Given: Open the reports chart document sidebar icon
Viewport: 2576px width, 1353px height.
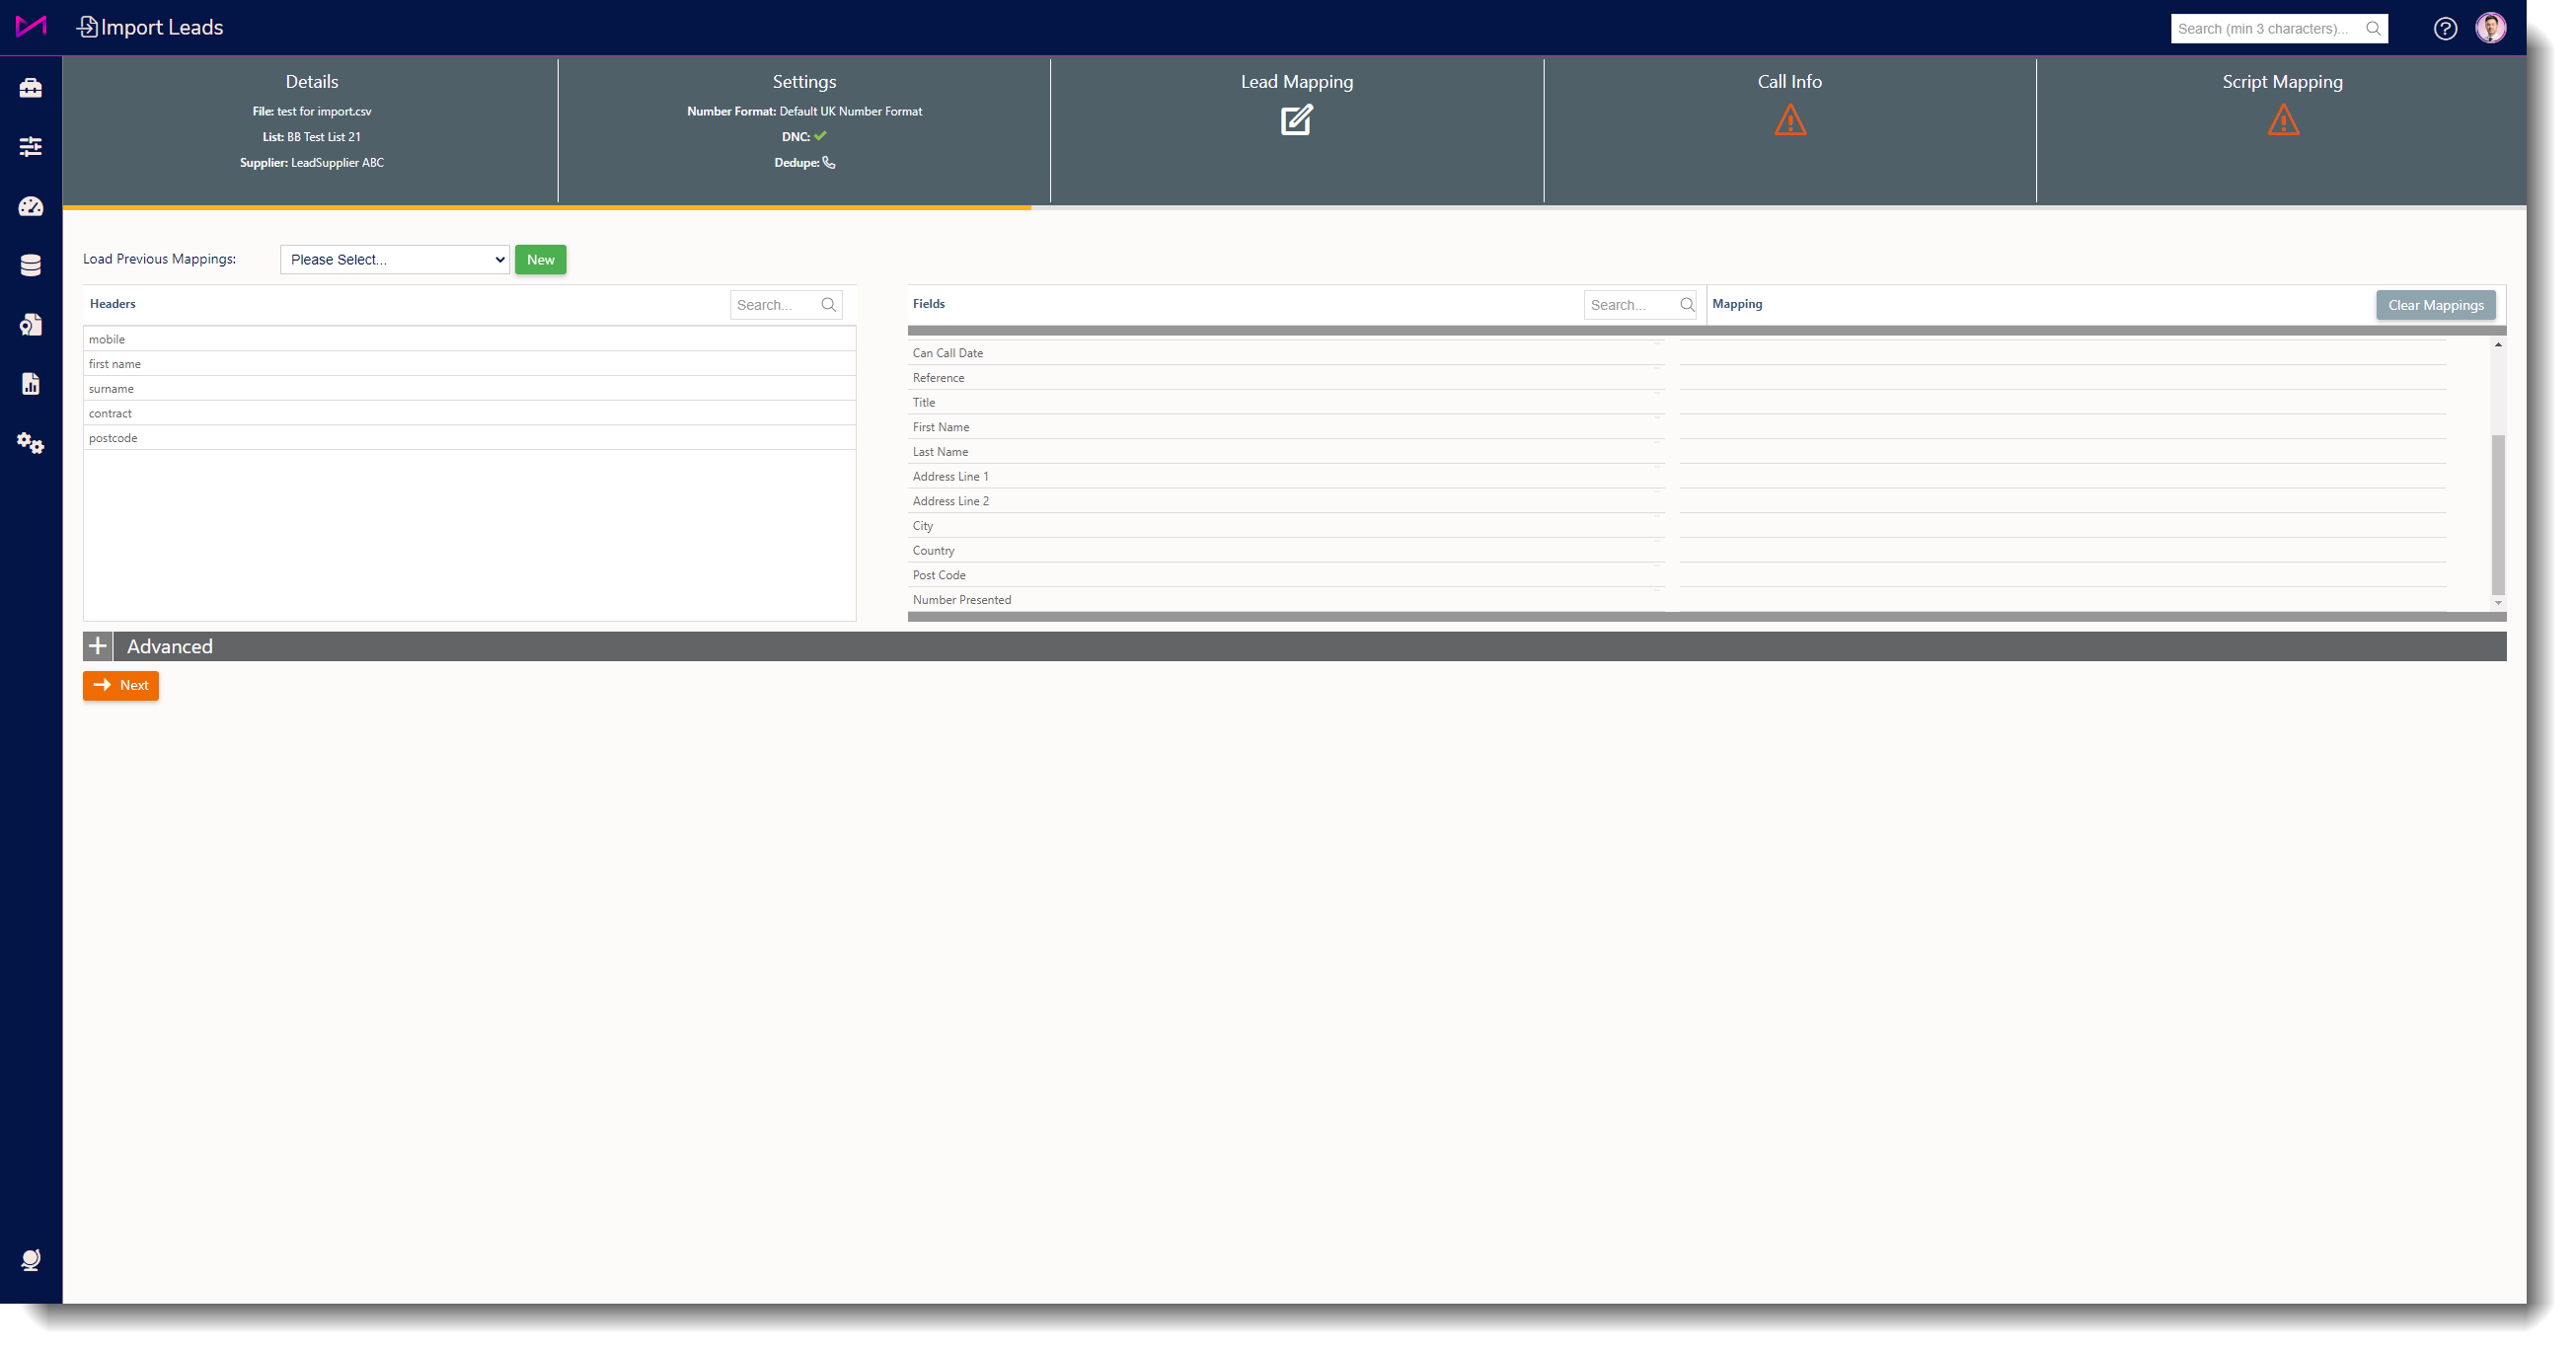Looking at the screenshot, I should click(x=30, y=384).
